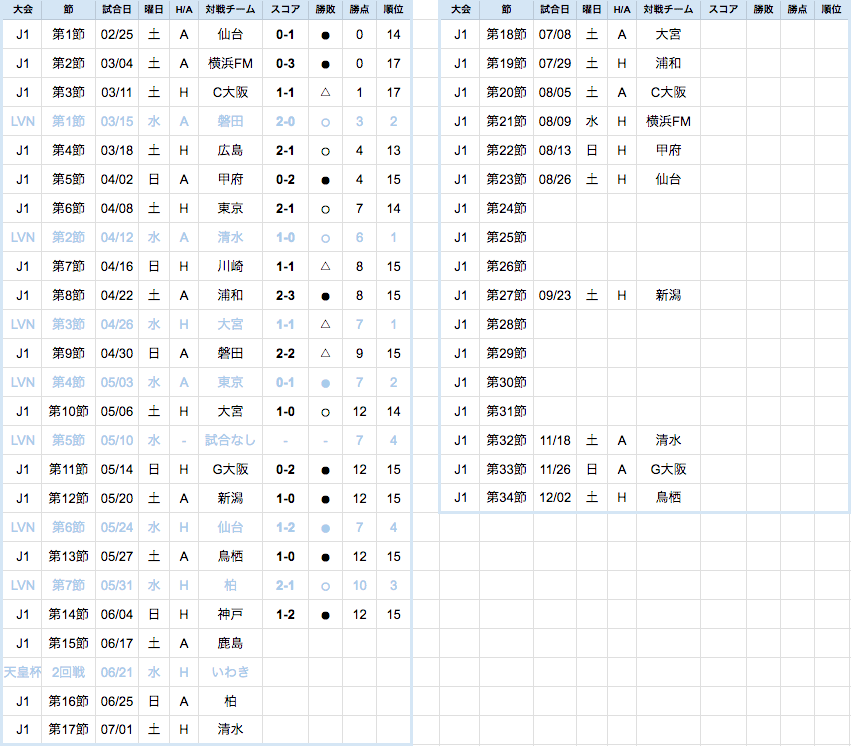Viewport: 851px width, 746px height.
Task: Select the 天皇杯 competition cell
Action: coord(22,673)
